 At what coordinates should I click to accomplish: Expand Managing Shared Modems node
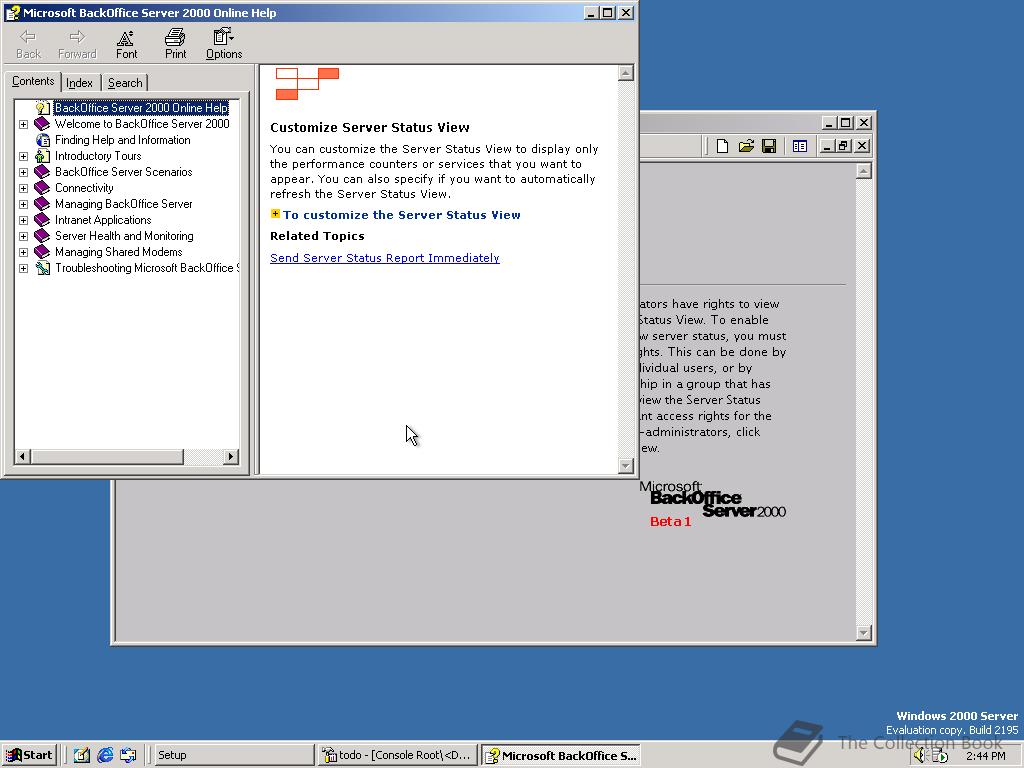(24, 252)
